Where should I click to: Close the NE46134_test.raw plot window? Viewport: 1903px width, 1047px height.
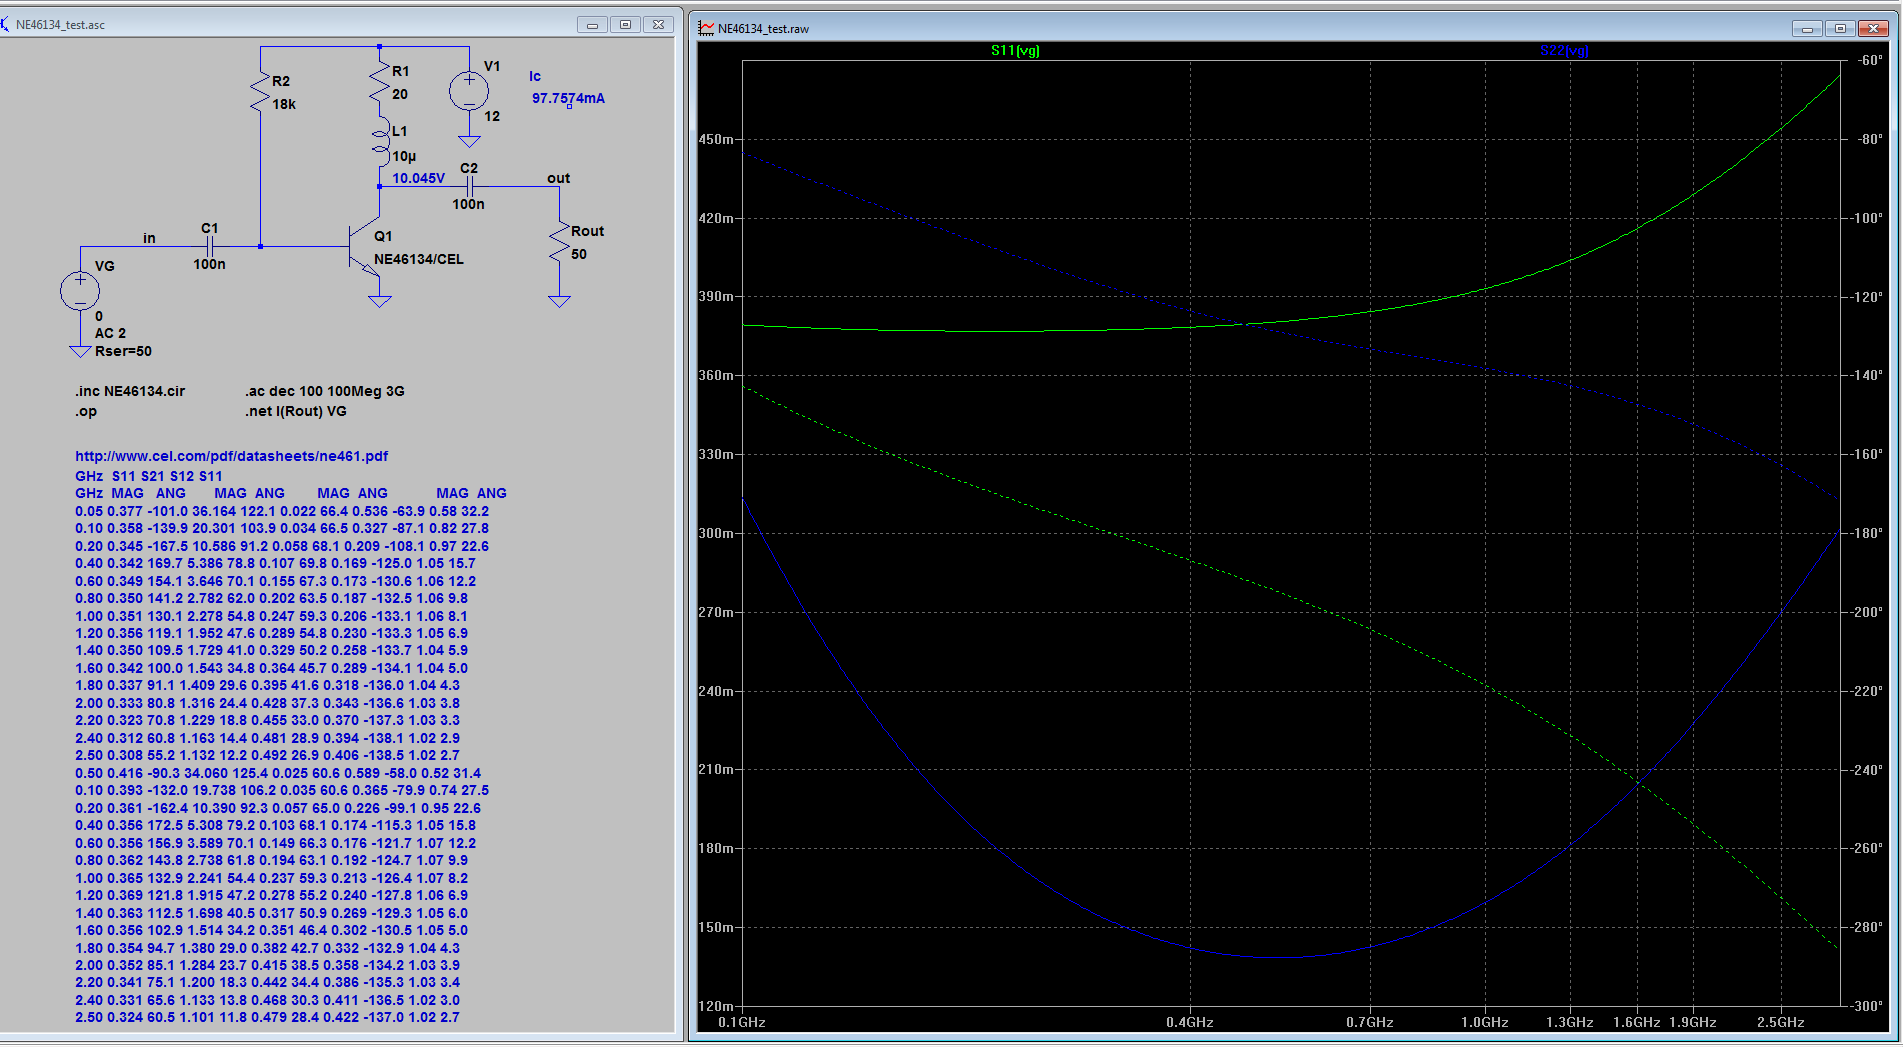tap(1873, 29)
